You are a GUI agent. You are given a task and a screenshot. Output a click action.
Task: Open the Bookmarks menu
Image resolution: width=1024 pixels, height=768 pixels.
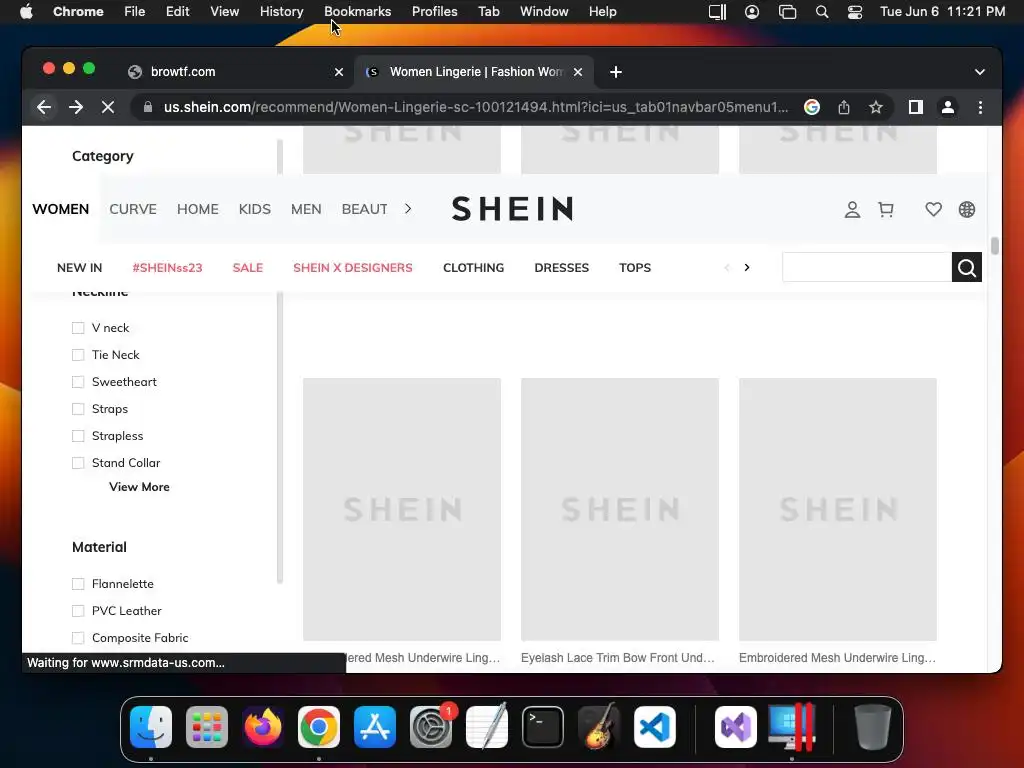click(x=357, y=12)
